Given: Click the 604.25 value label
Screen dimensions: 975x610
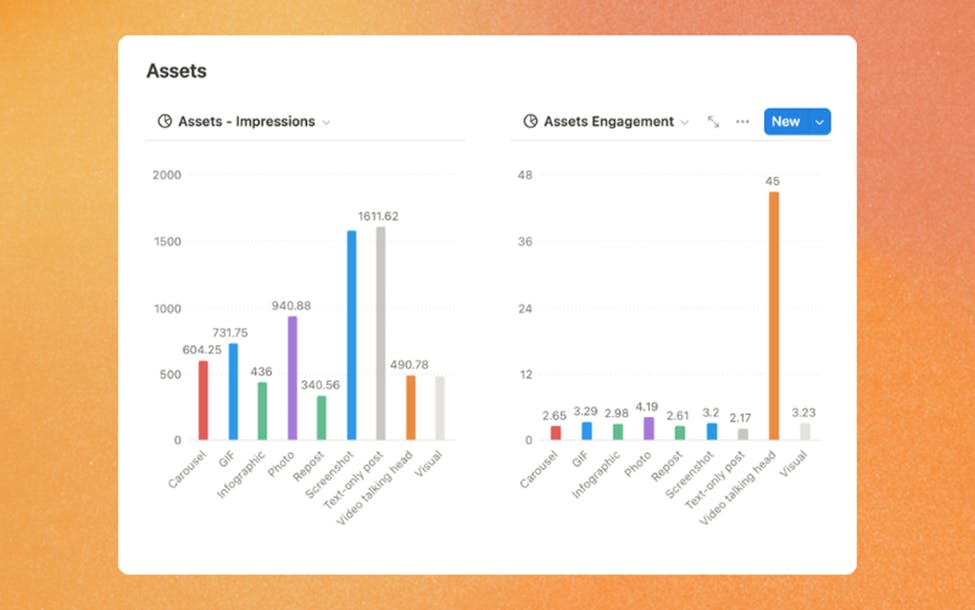Looking at the screenshot, I should click(202, 350).
